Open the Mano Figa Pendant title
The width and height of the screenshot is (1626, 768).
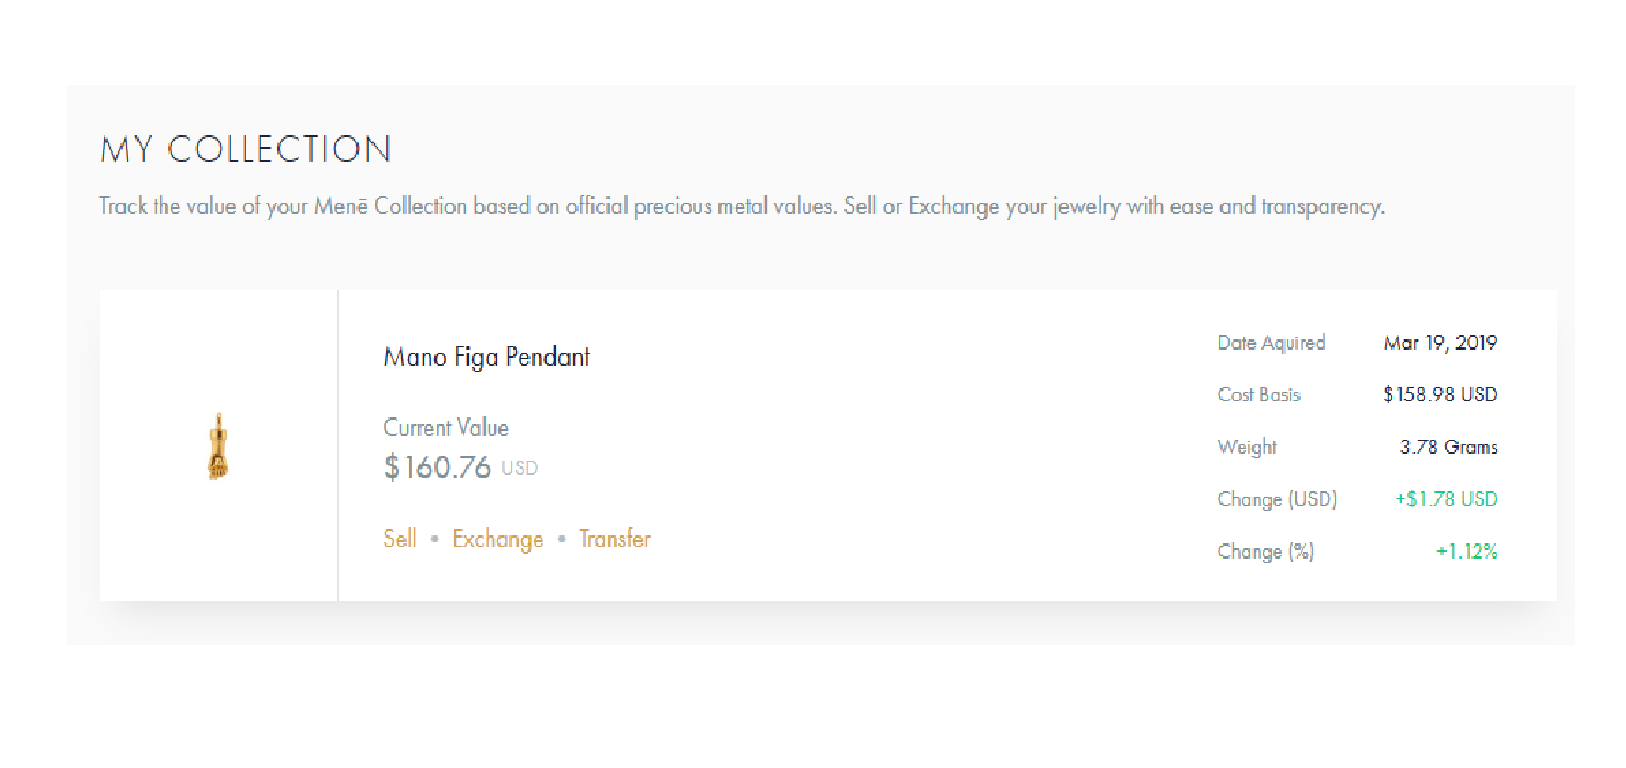point(486,357)
